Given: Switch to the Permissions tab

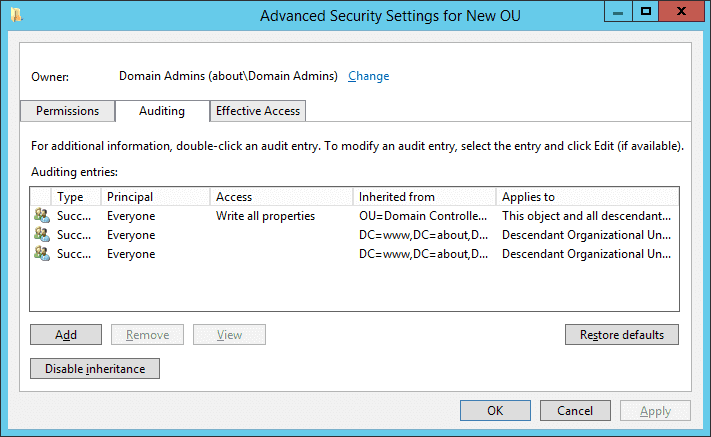Looking at the screenshot, I should [x=68, y=111].
